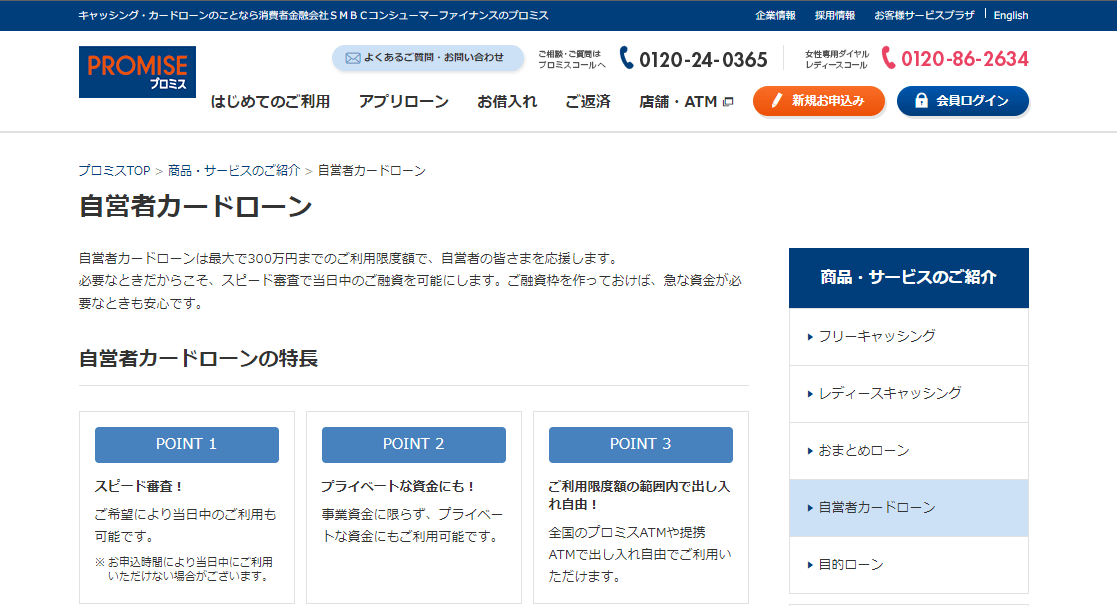
Task: Click arrow bullet before フリーキャッシング
Action: (x=810, y=337)
